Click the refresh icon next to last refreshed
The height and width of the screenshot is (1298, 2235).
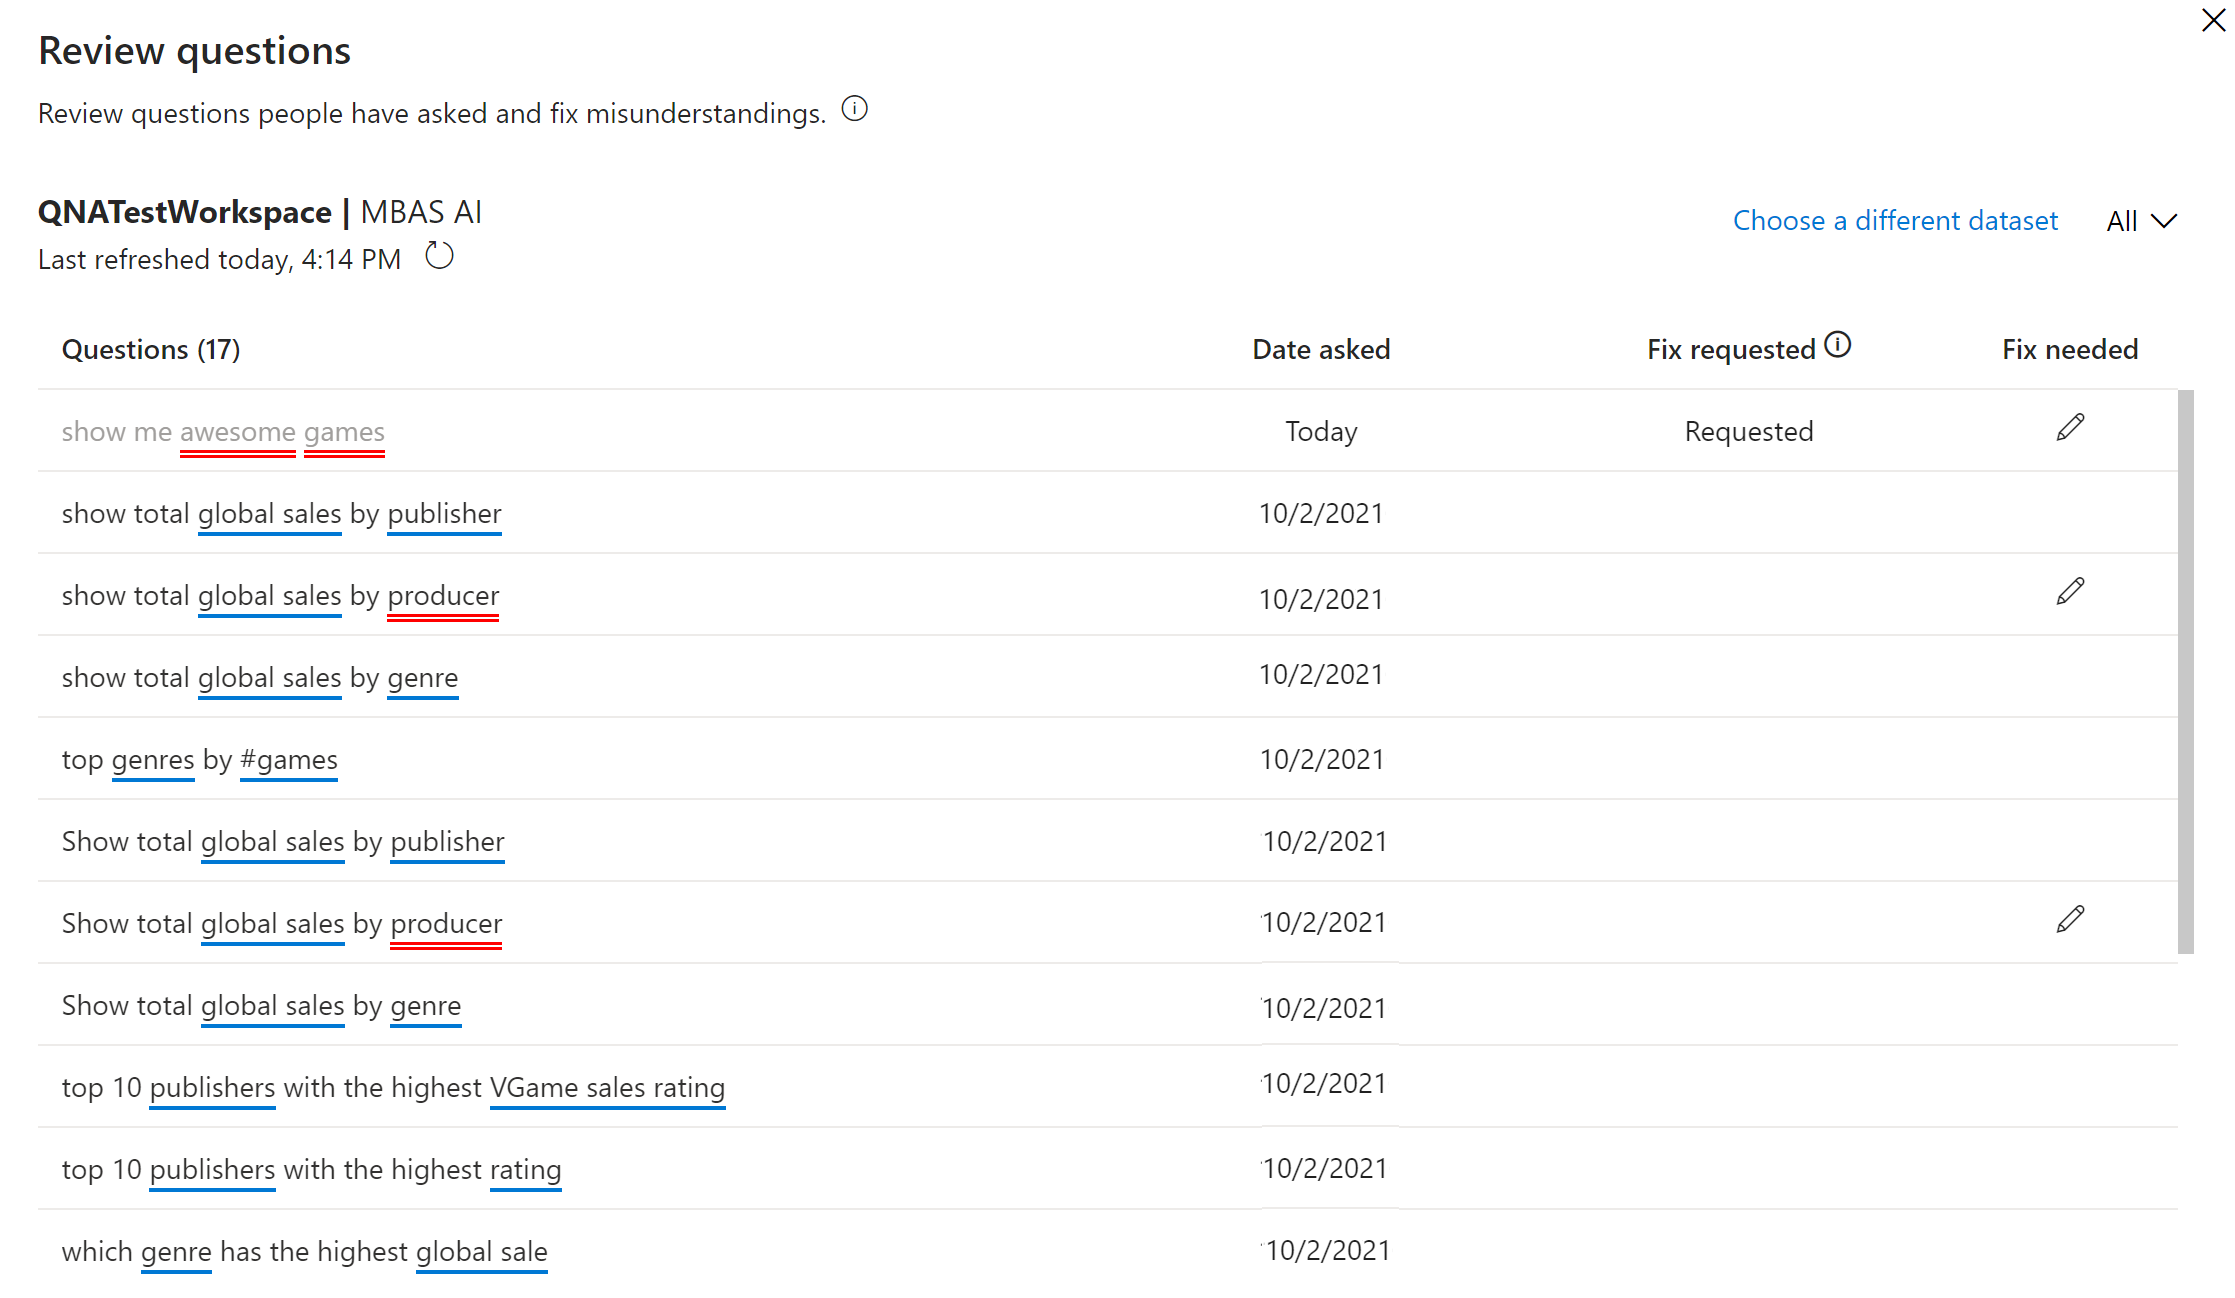click(x=439, y=257)
